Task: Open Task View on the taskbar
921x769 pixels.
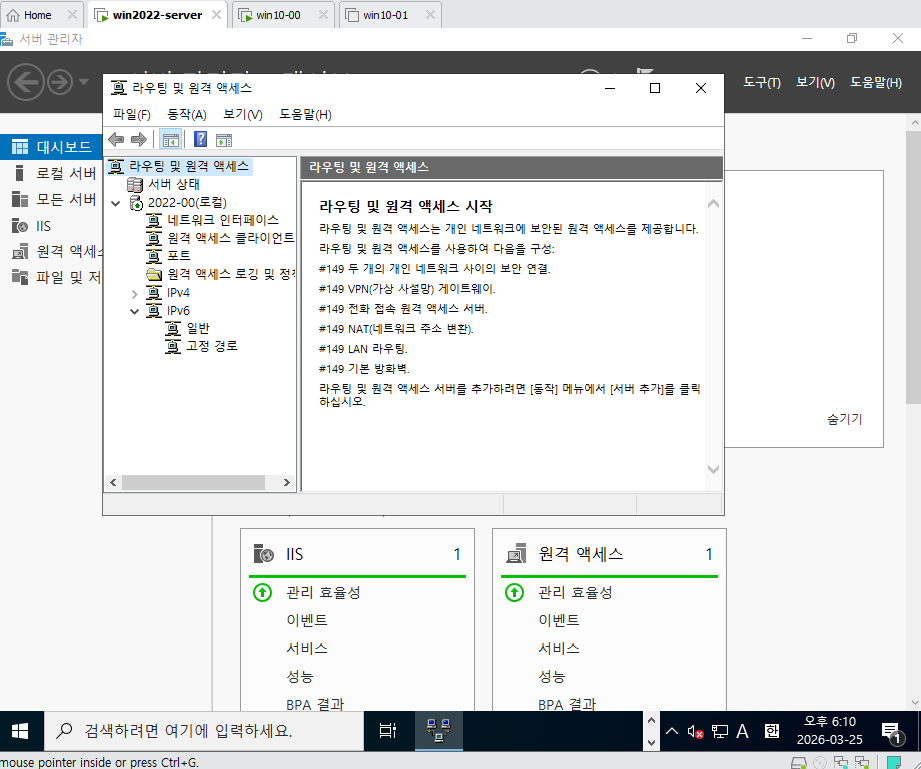Action: coord(388,731)
